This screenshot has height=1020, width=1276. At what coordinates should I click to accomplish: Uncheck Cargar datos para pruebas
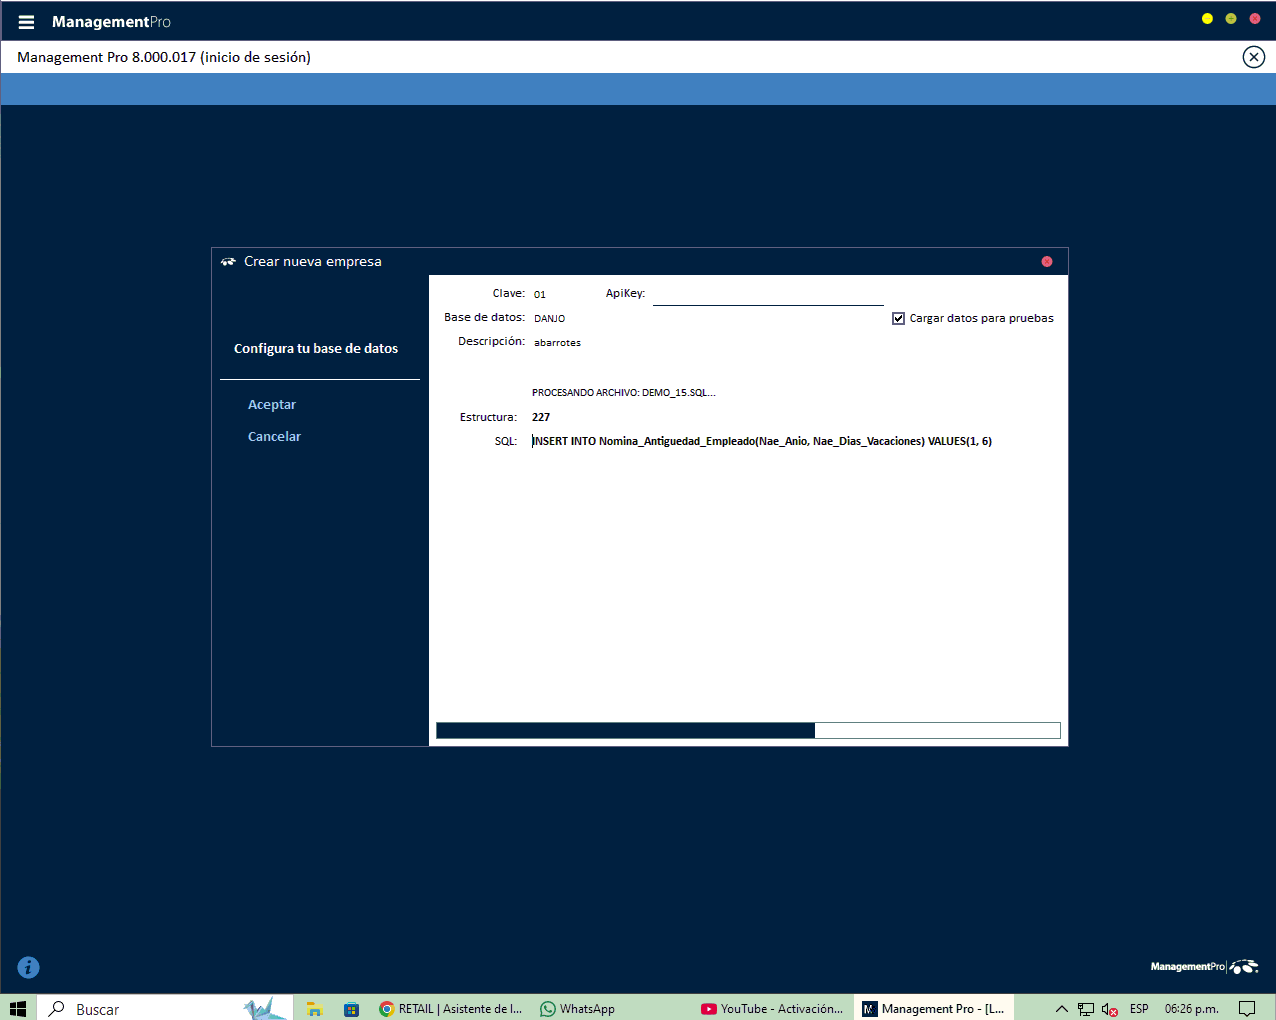click(x=898, y=319)
